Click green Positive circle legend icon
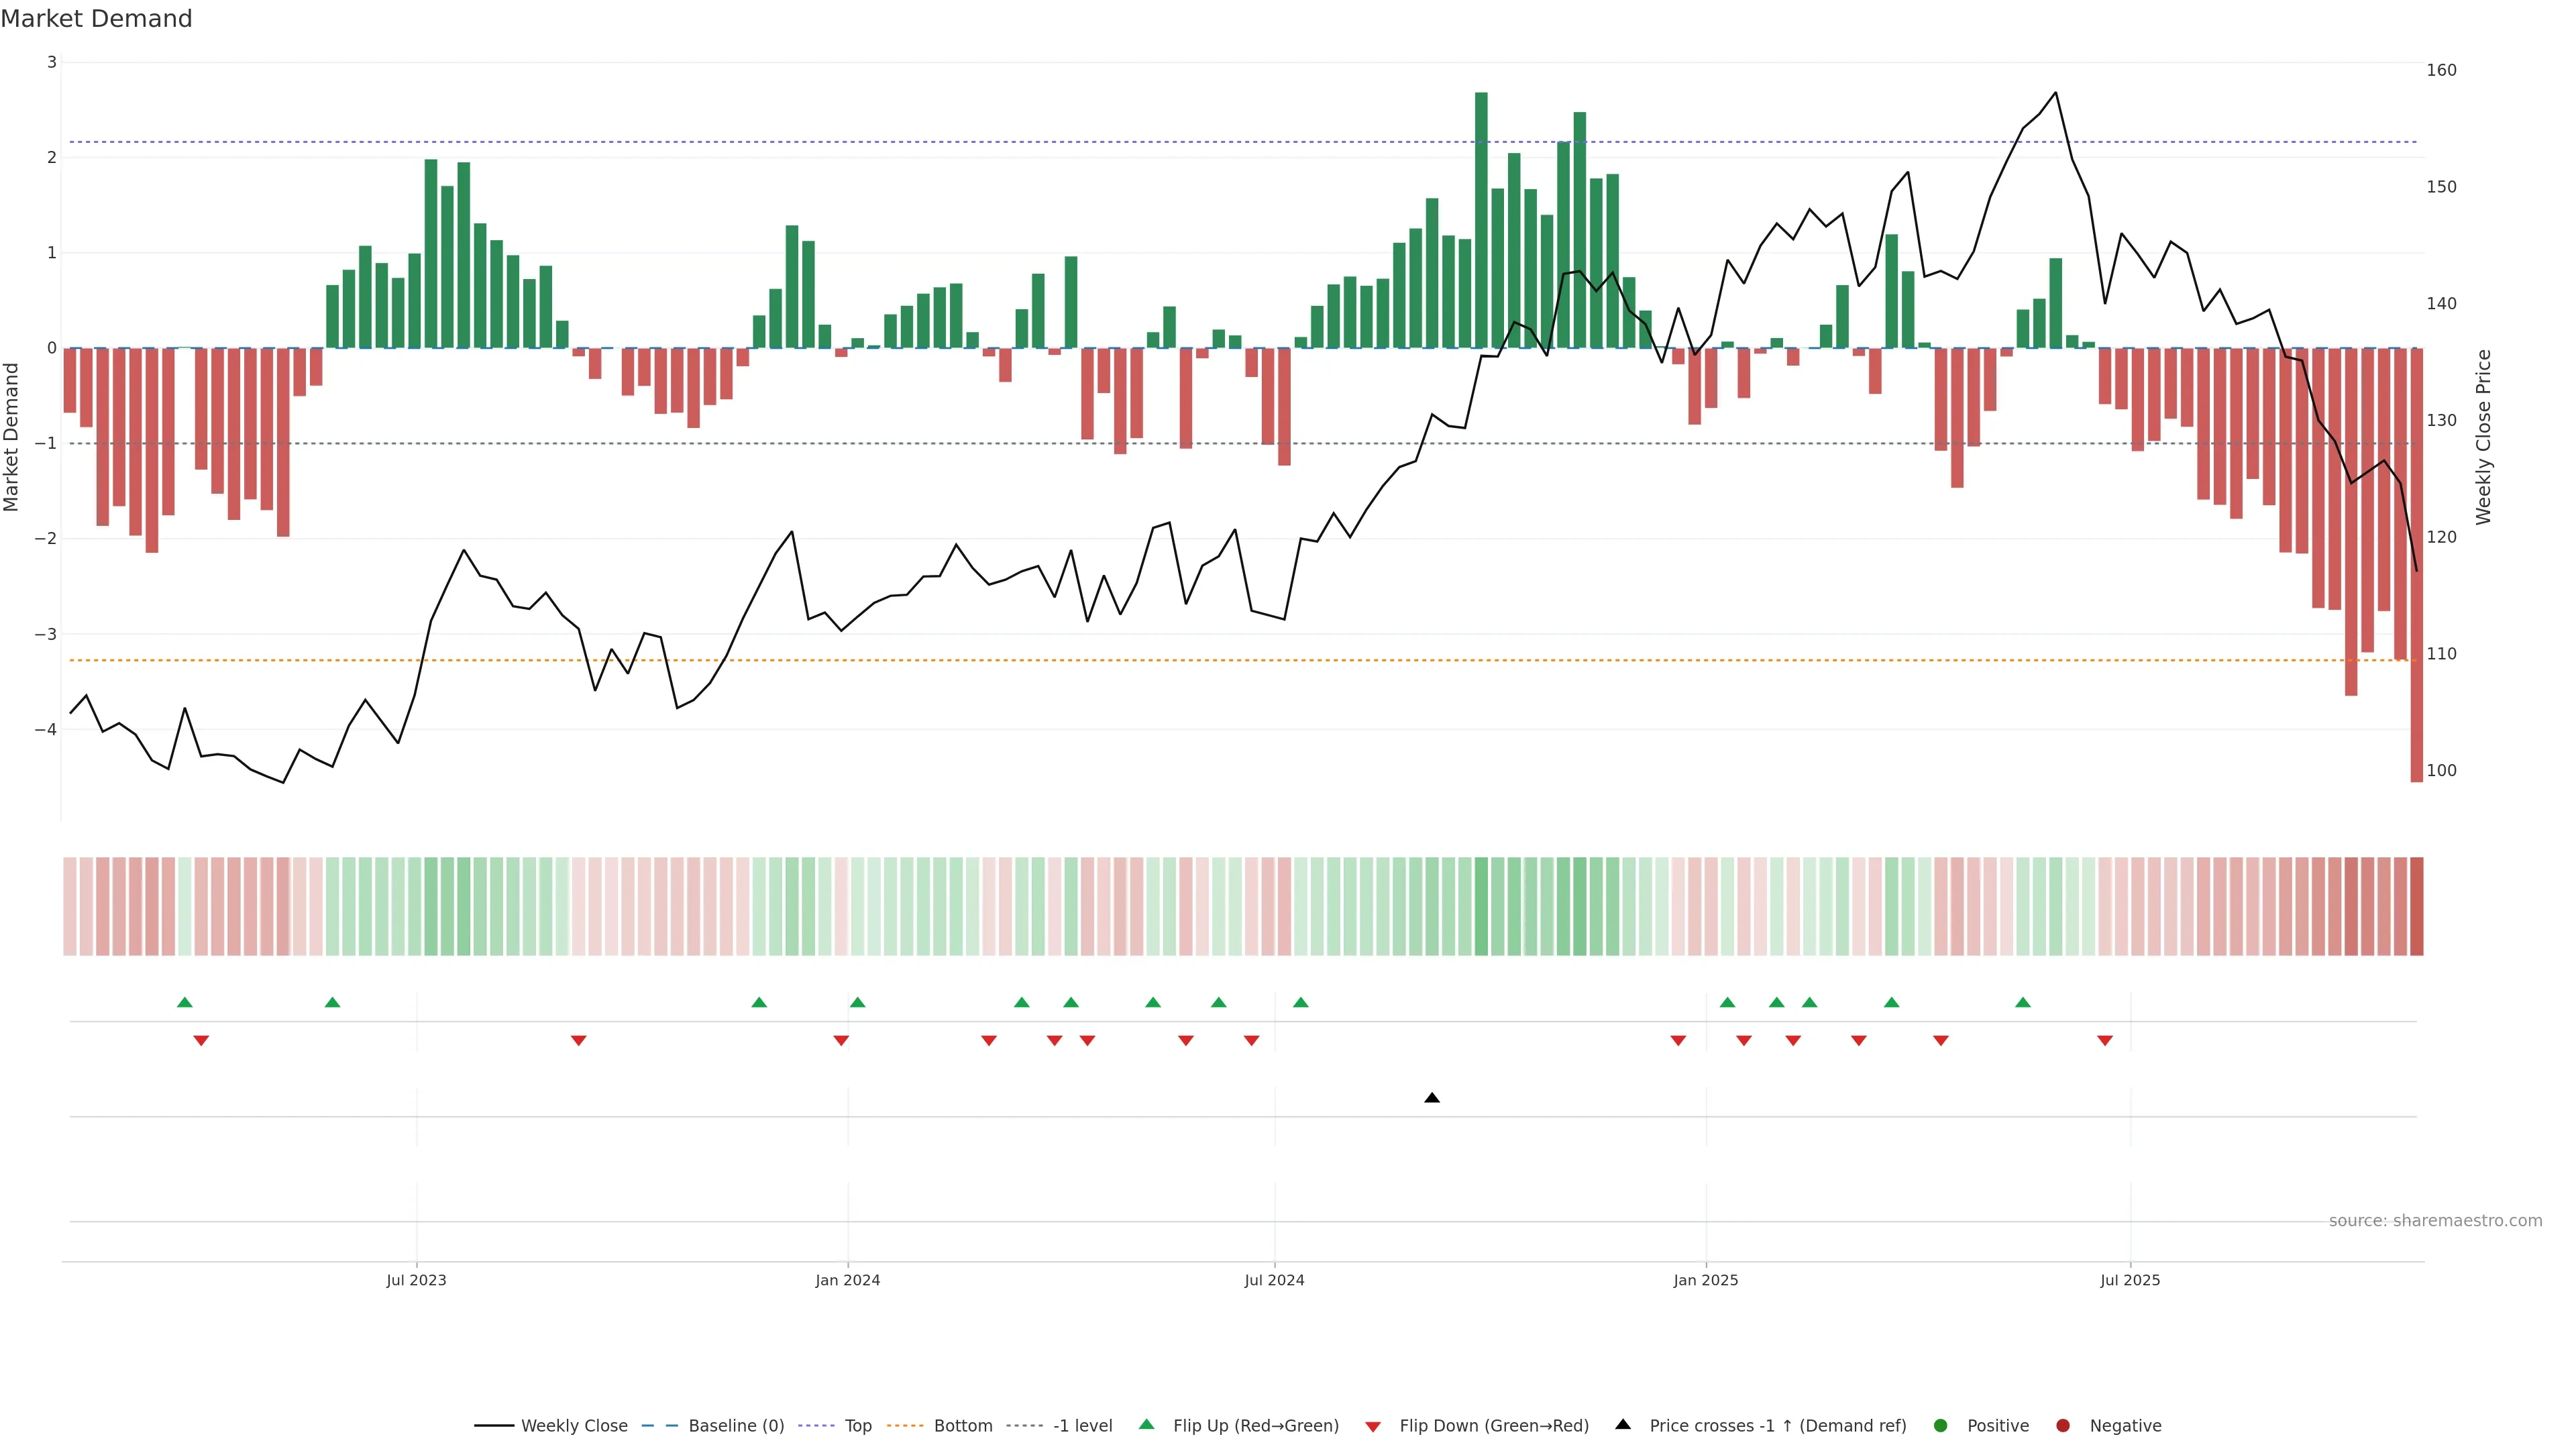2576x1449 pixels. 1941,1425
